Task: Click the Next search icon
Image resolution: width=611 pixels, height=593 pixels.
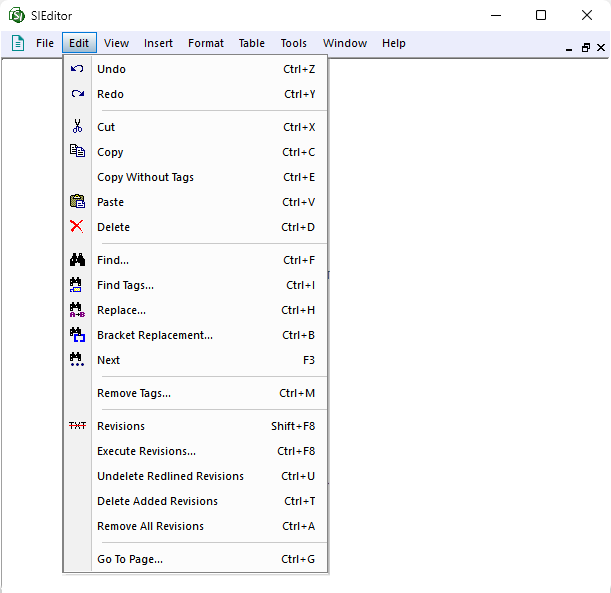Action: [x=77, y=360]
